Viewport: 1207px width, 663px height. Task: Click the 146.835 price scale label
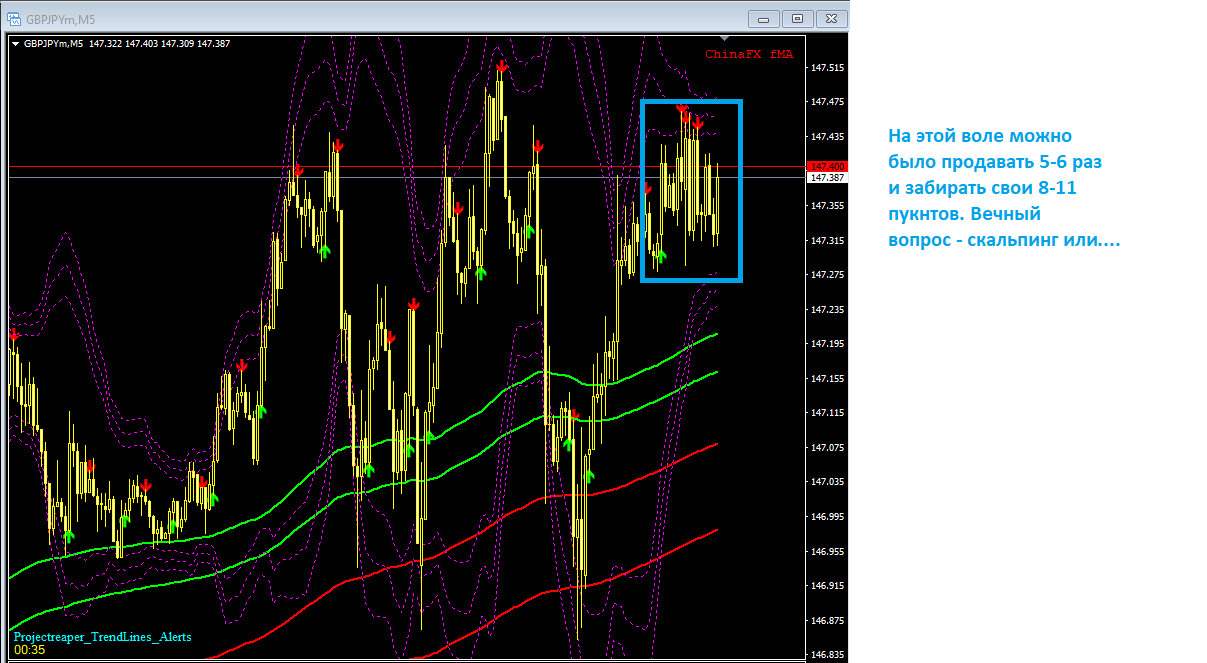coord(828,655)
